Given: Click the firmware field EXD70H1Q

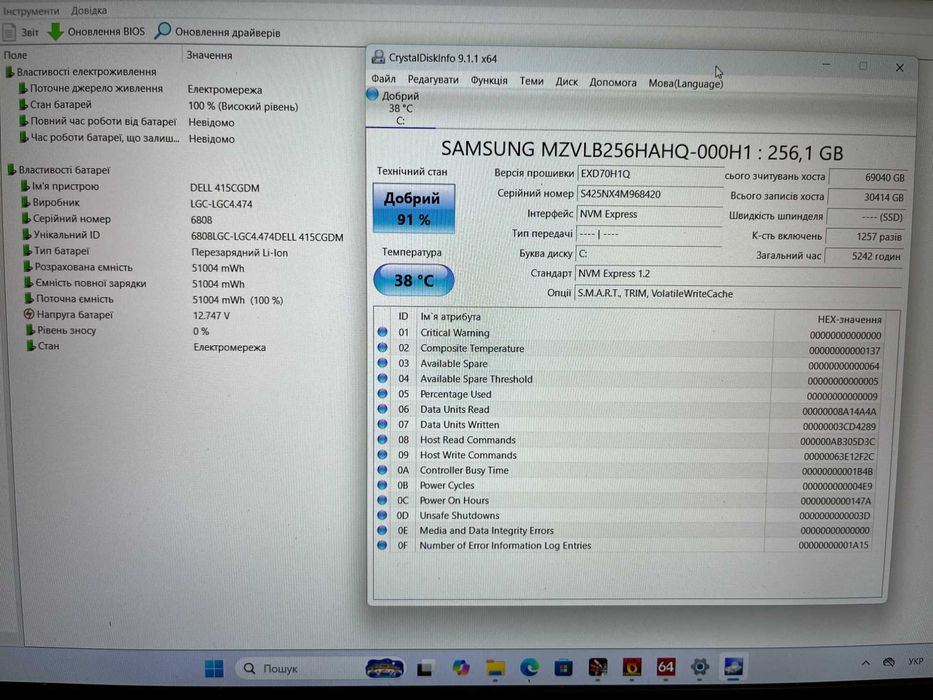Looking at the screenshot, I should point(649,174).
